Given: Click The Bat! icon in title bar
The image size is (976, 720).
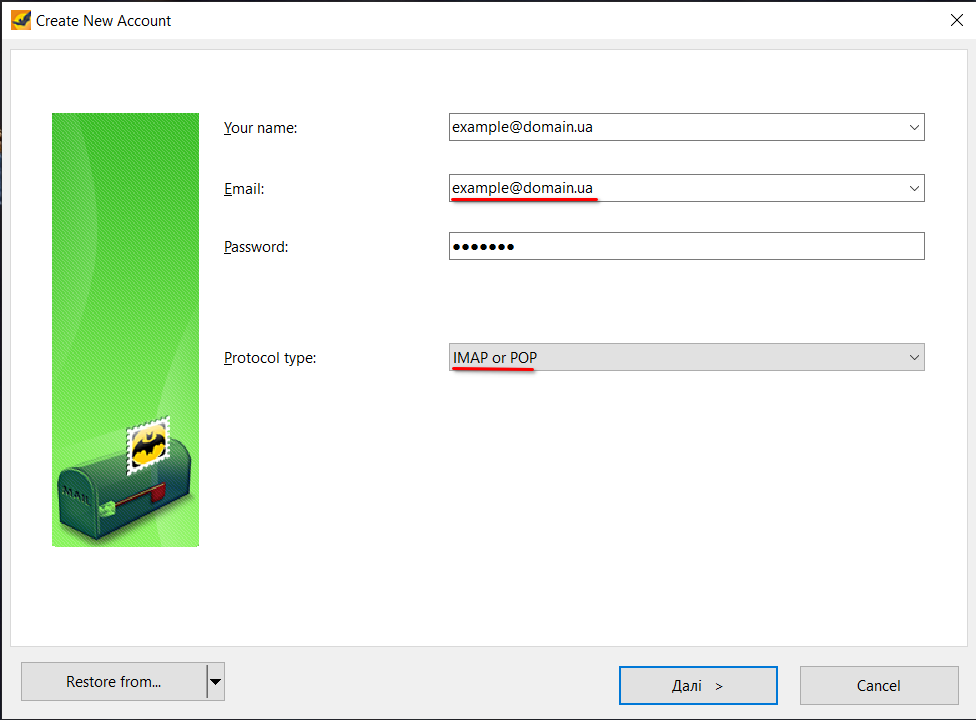Looking at the screenshot, I should click(21, 20).
